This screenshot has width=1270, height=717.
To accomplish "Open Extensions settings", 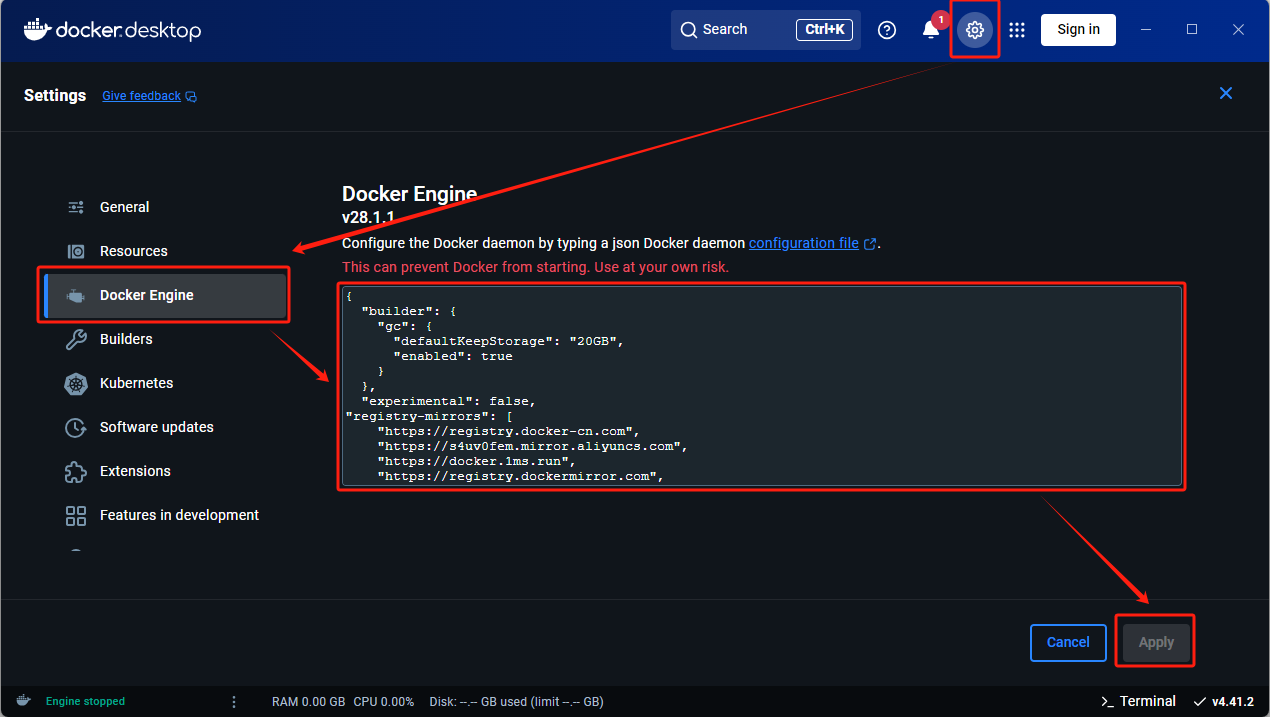I will tap(135, 471).
